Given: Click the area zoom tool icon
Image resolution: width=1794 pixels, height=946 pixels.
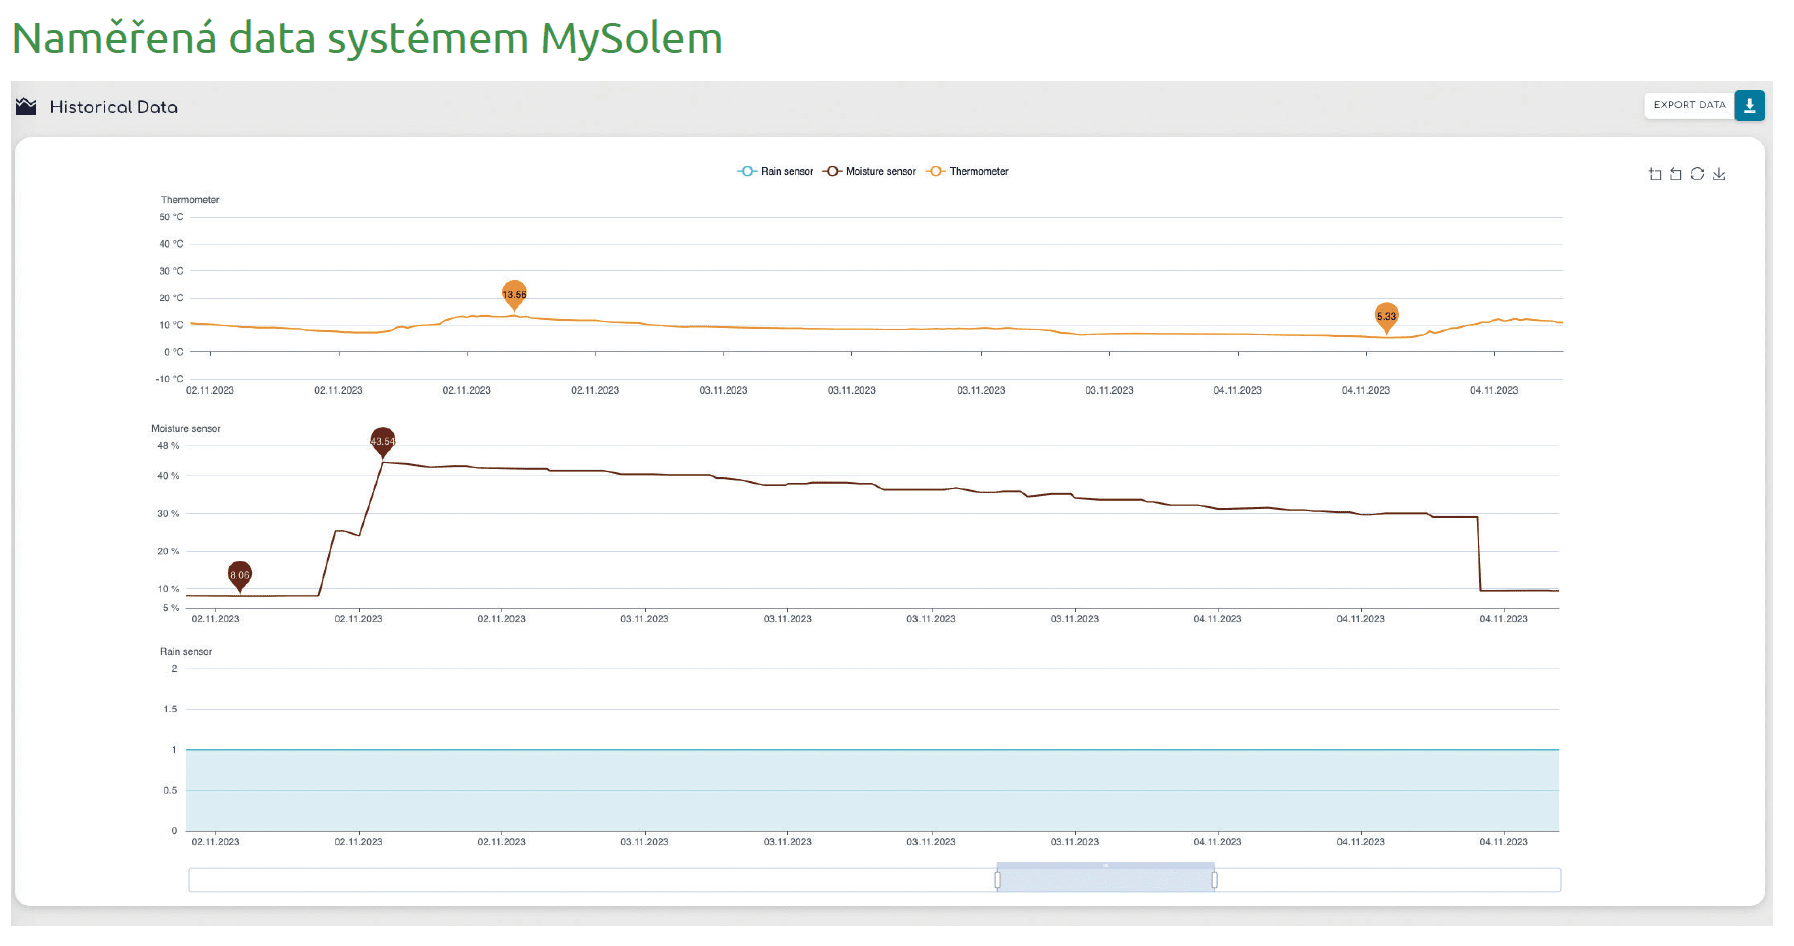Looking at the screenshot, I should (1655, 174).
